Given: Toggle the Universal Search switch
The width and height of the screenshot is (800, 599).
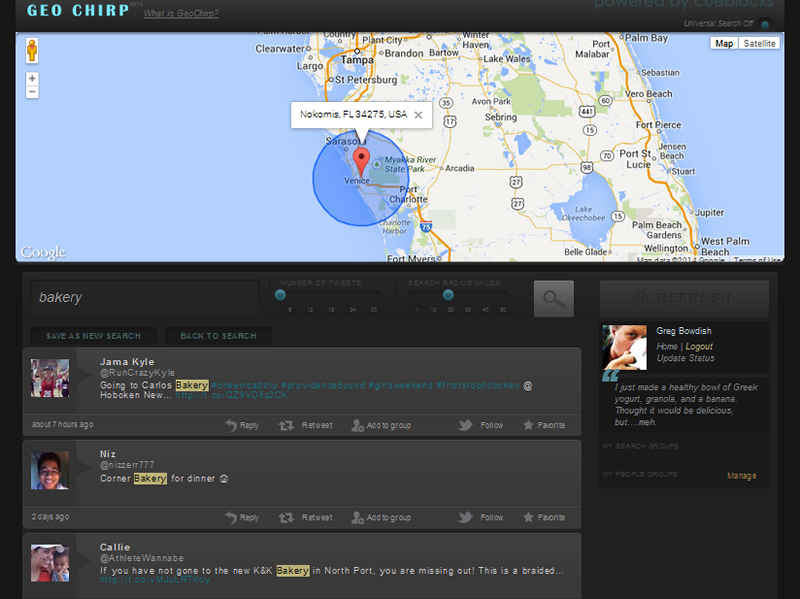Looking at the screenshot, I should point(765,23).
